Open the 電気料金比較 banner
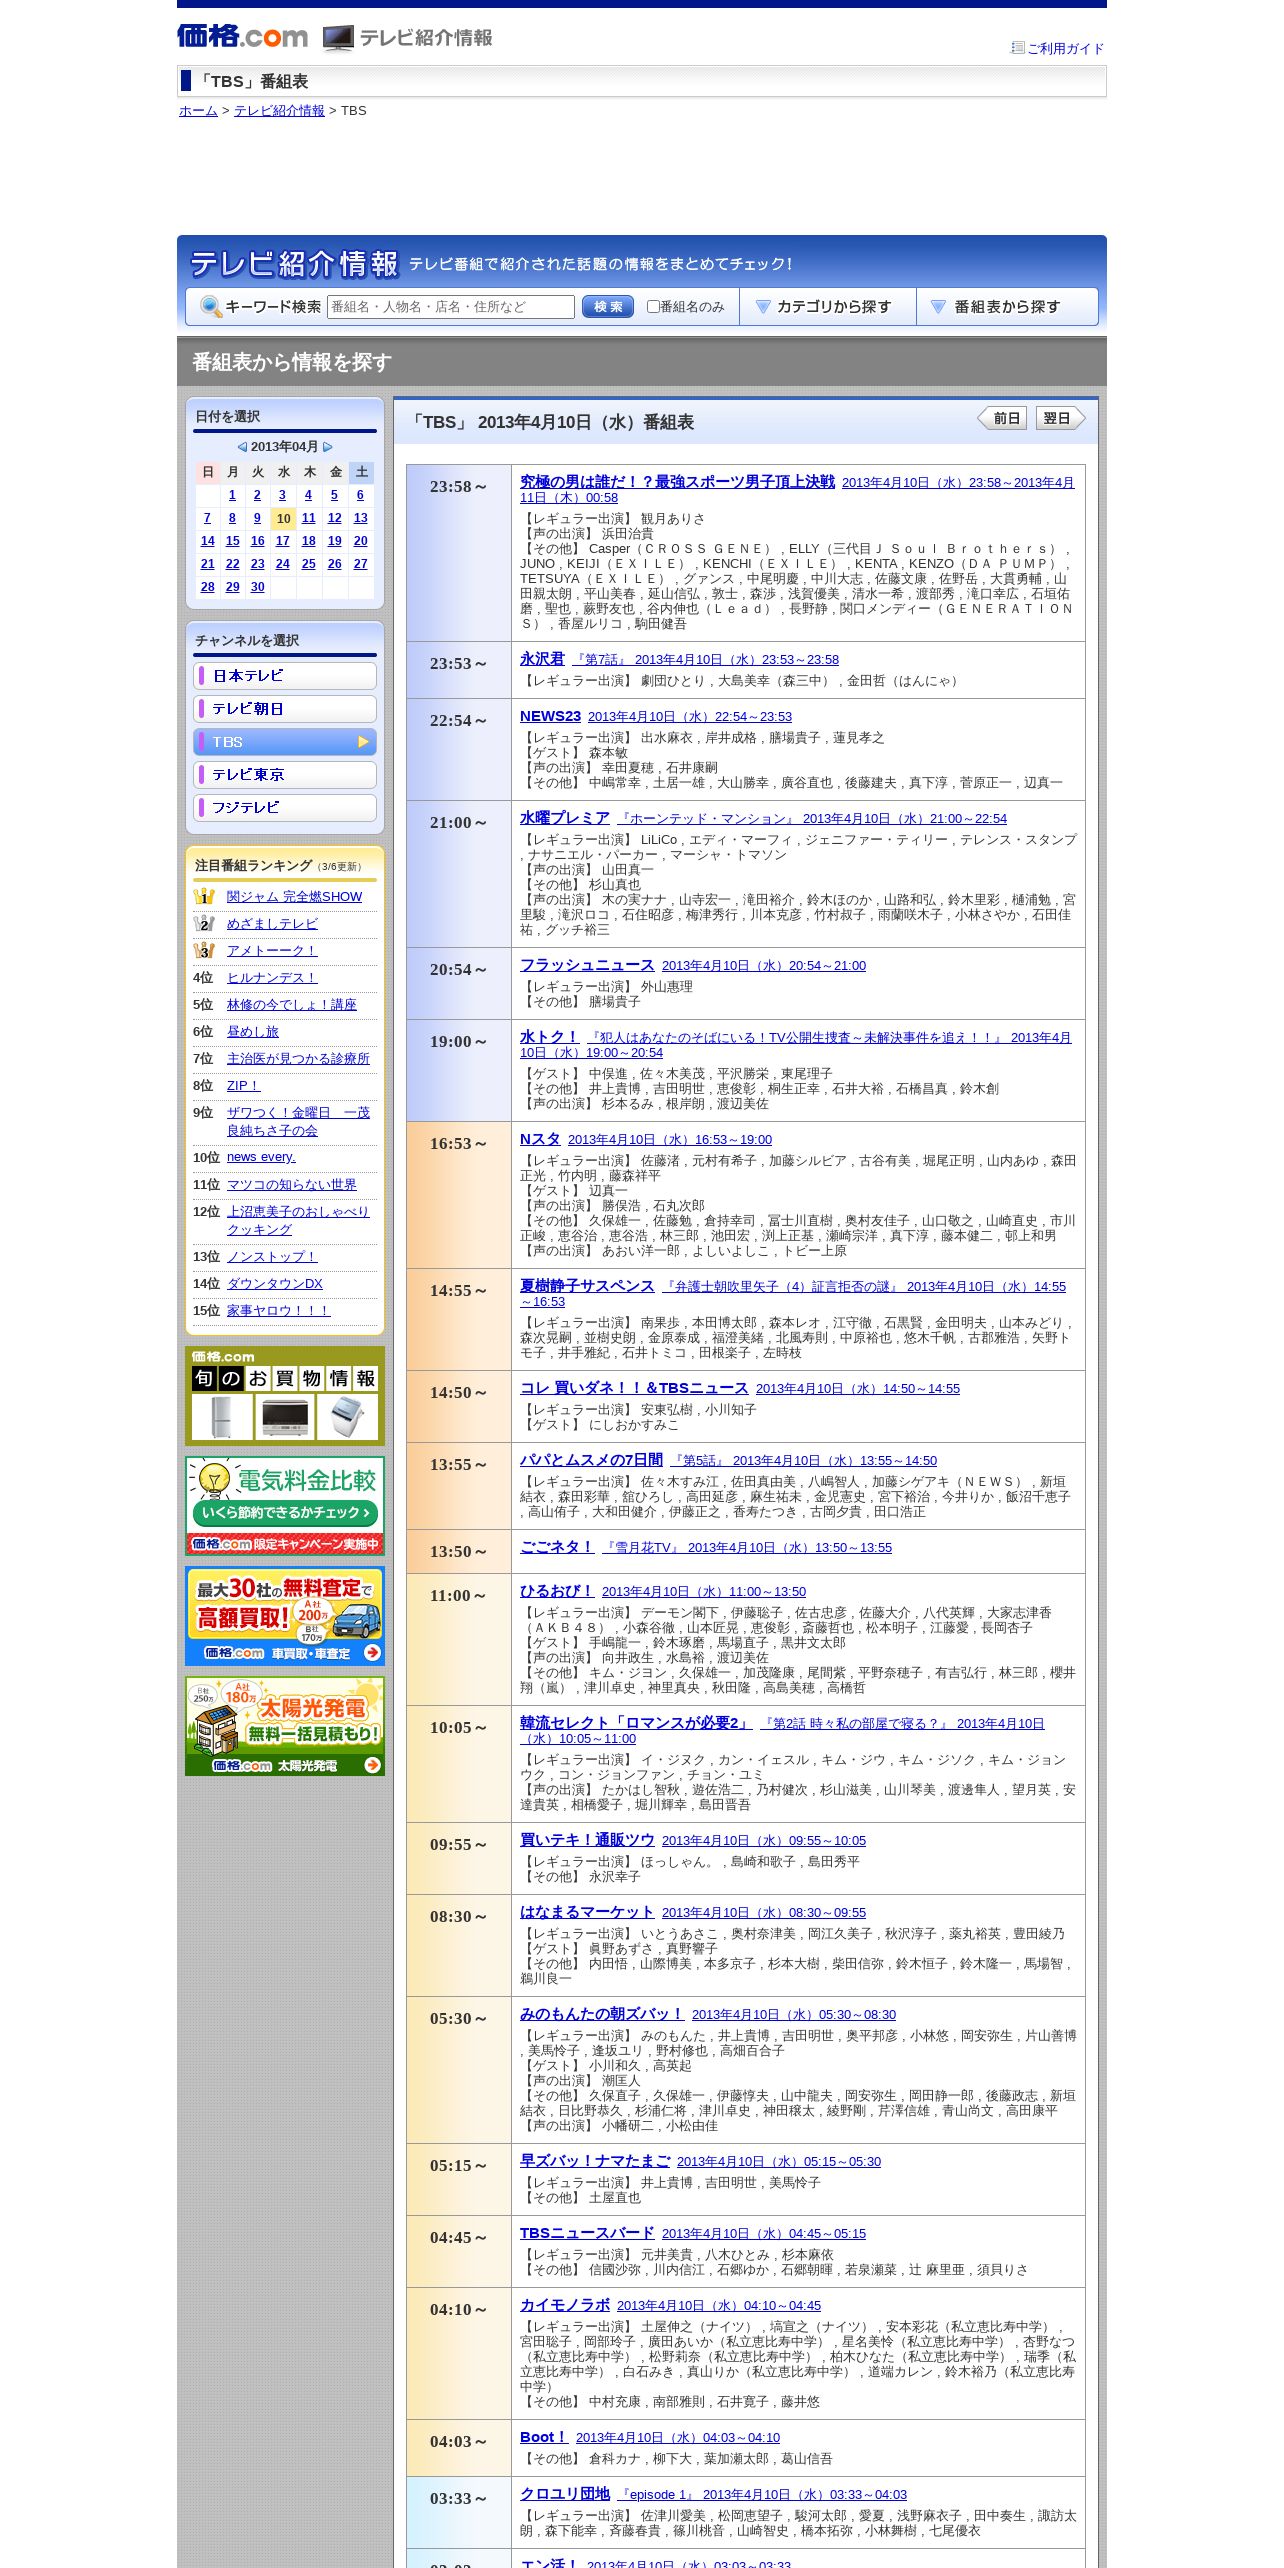Screen dimensions: 1284x2568 (x=285, y=1506)
